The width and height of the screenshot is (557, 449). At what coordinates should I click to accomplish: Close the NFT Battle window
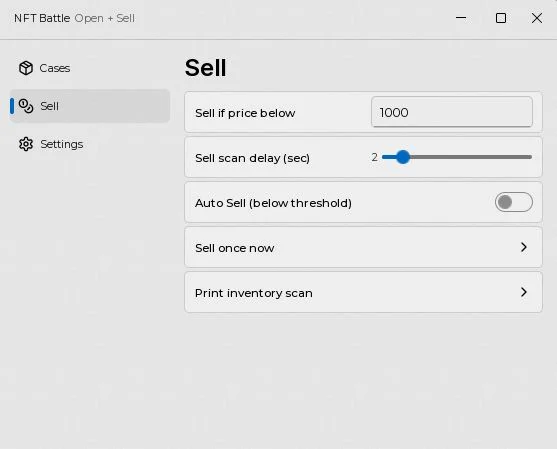pos(537,18)
